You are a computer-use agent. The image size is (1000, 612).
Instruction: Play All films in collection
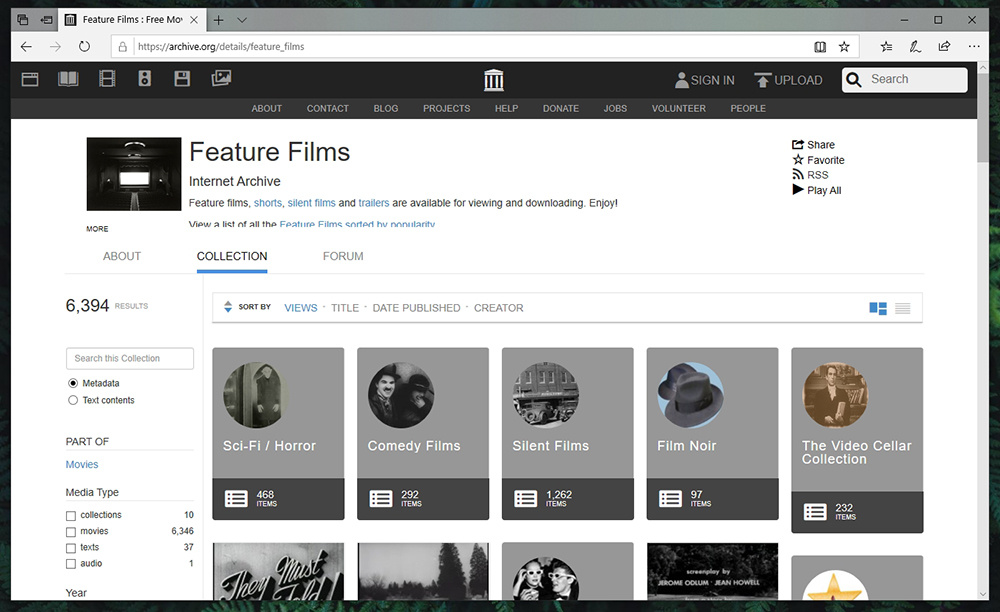pyautogui.click(x=816, y=190)
